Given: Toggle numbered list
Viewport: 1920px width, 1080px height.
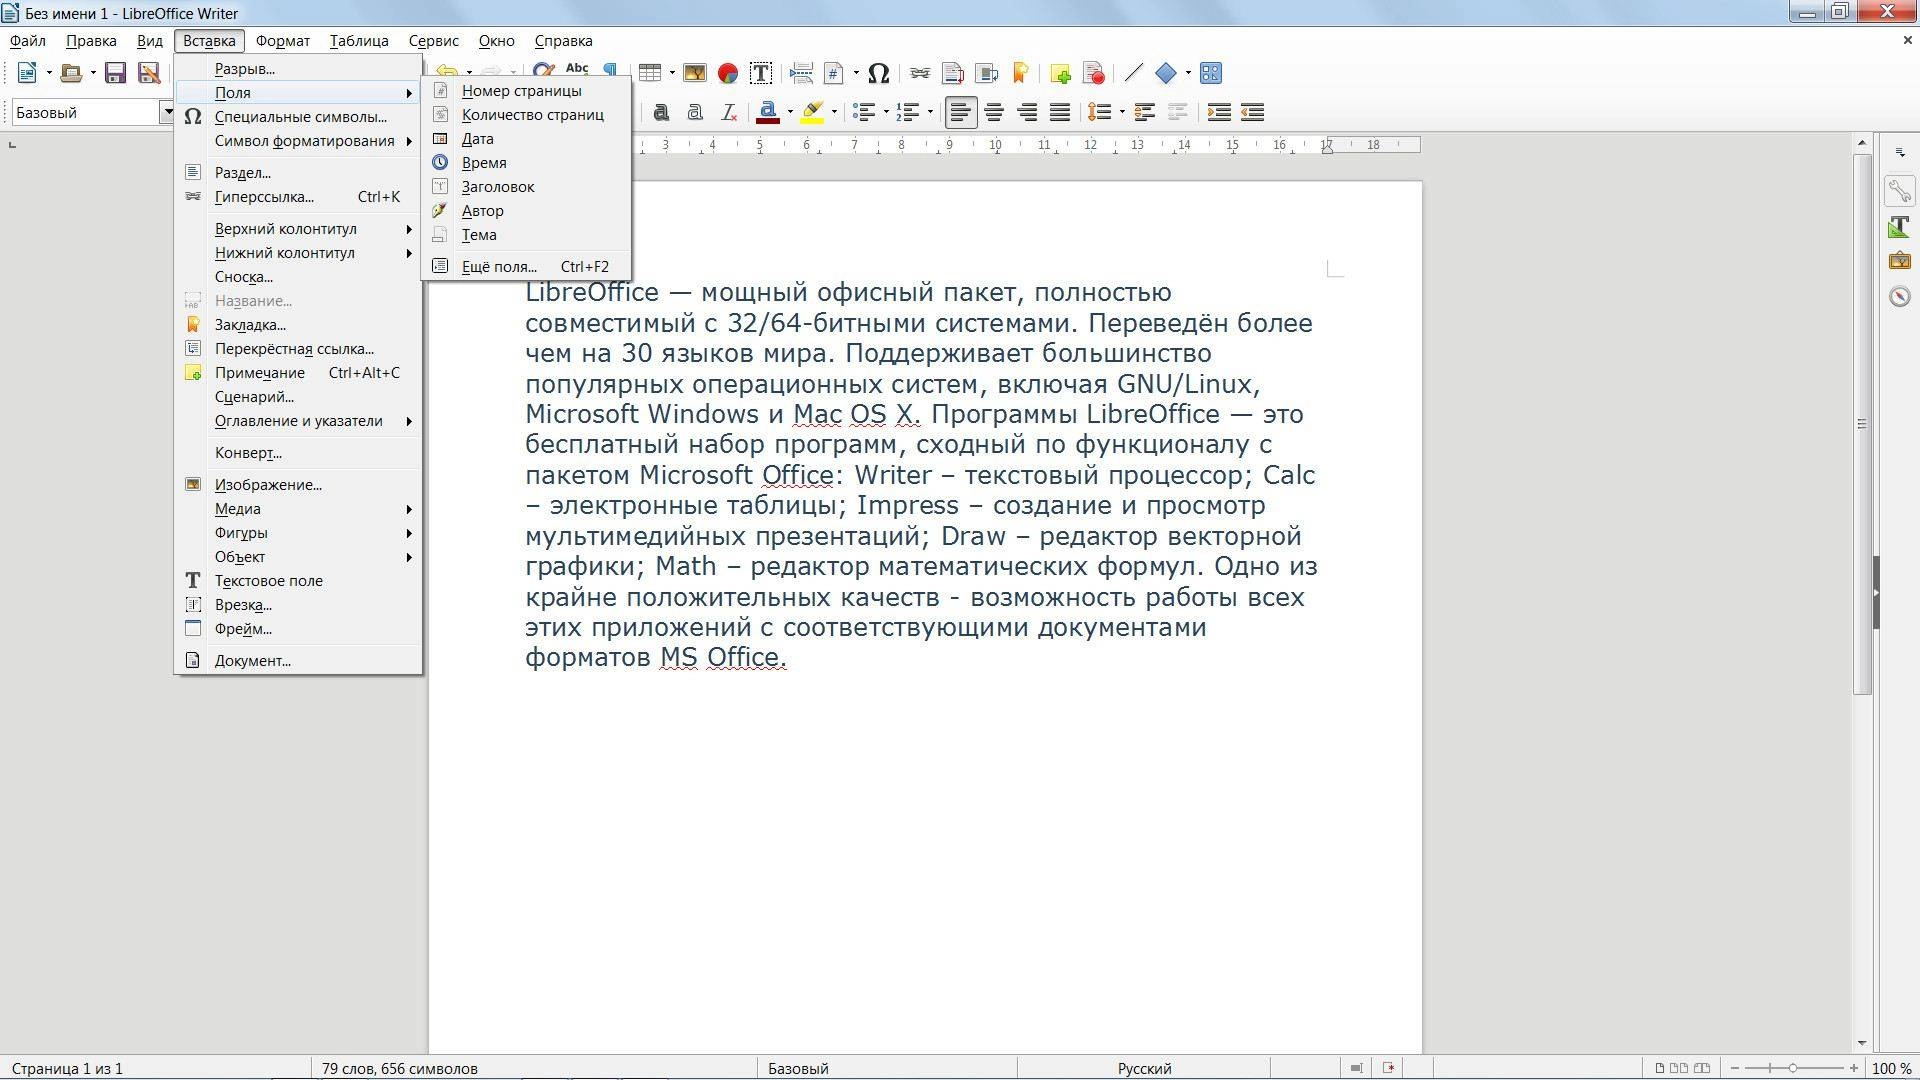Looking at the screenshot, I should 908,112.
